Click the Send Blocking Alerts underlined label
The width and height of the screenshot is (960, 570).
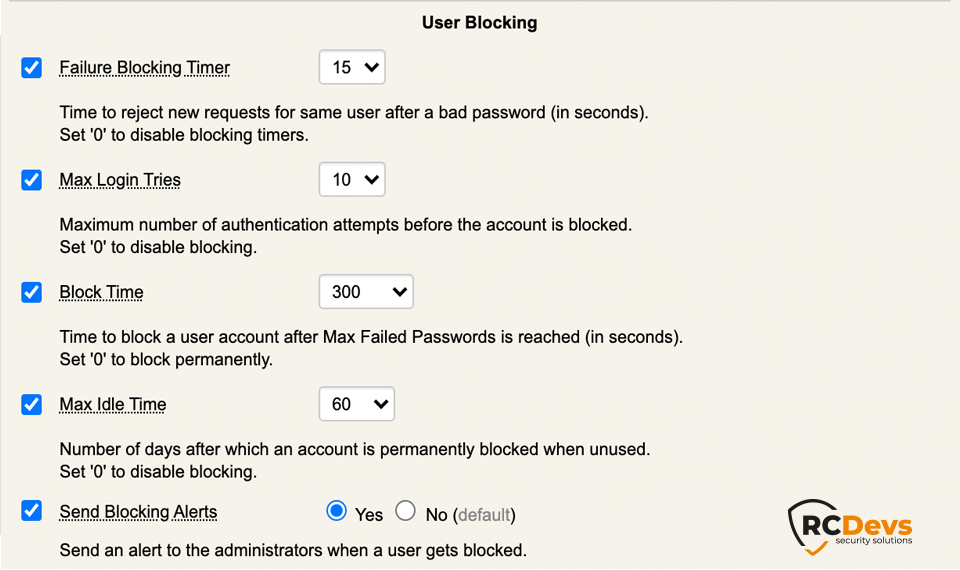tap(138, 512)
